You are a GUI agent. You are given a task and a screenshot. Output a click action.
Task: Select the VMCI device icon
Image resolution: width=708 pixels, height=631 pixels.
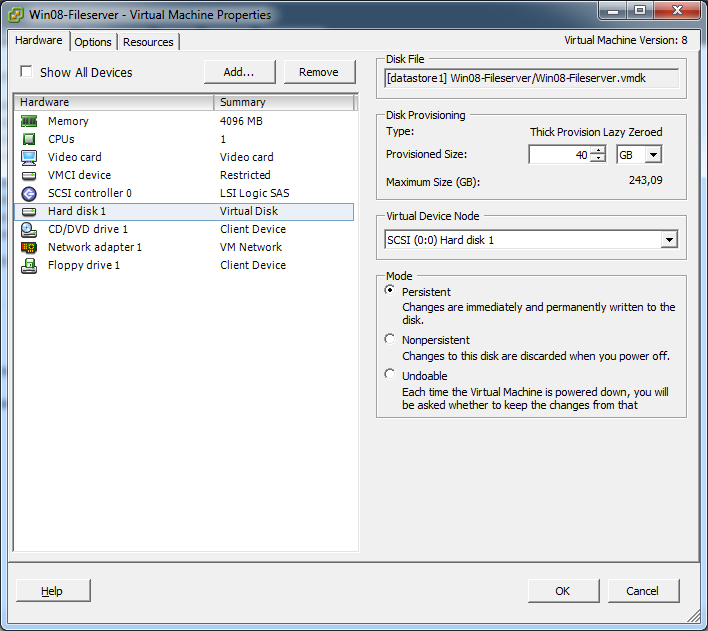tap(29, 175)
